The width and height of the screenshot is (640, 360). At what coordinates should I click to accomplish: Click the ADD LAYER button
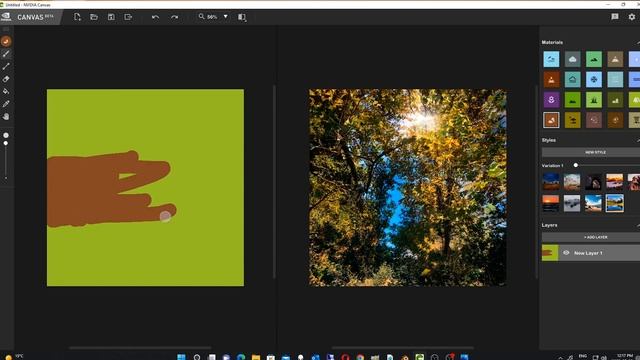point(591,237)
